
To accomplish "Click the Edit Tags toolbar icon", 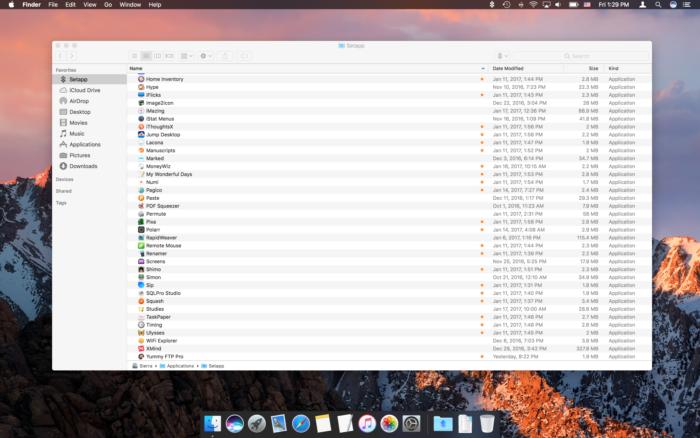I will [245, 56].
